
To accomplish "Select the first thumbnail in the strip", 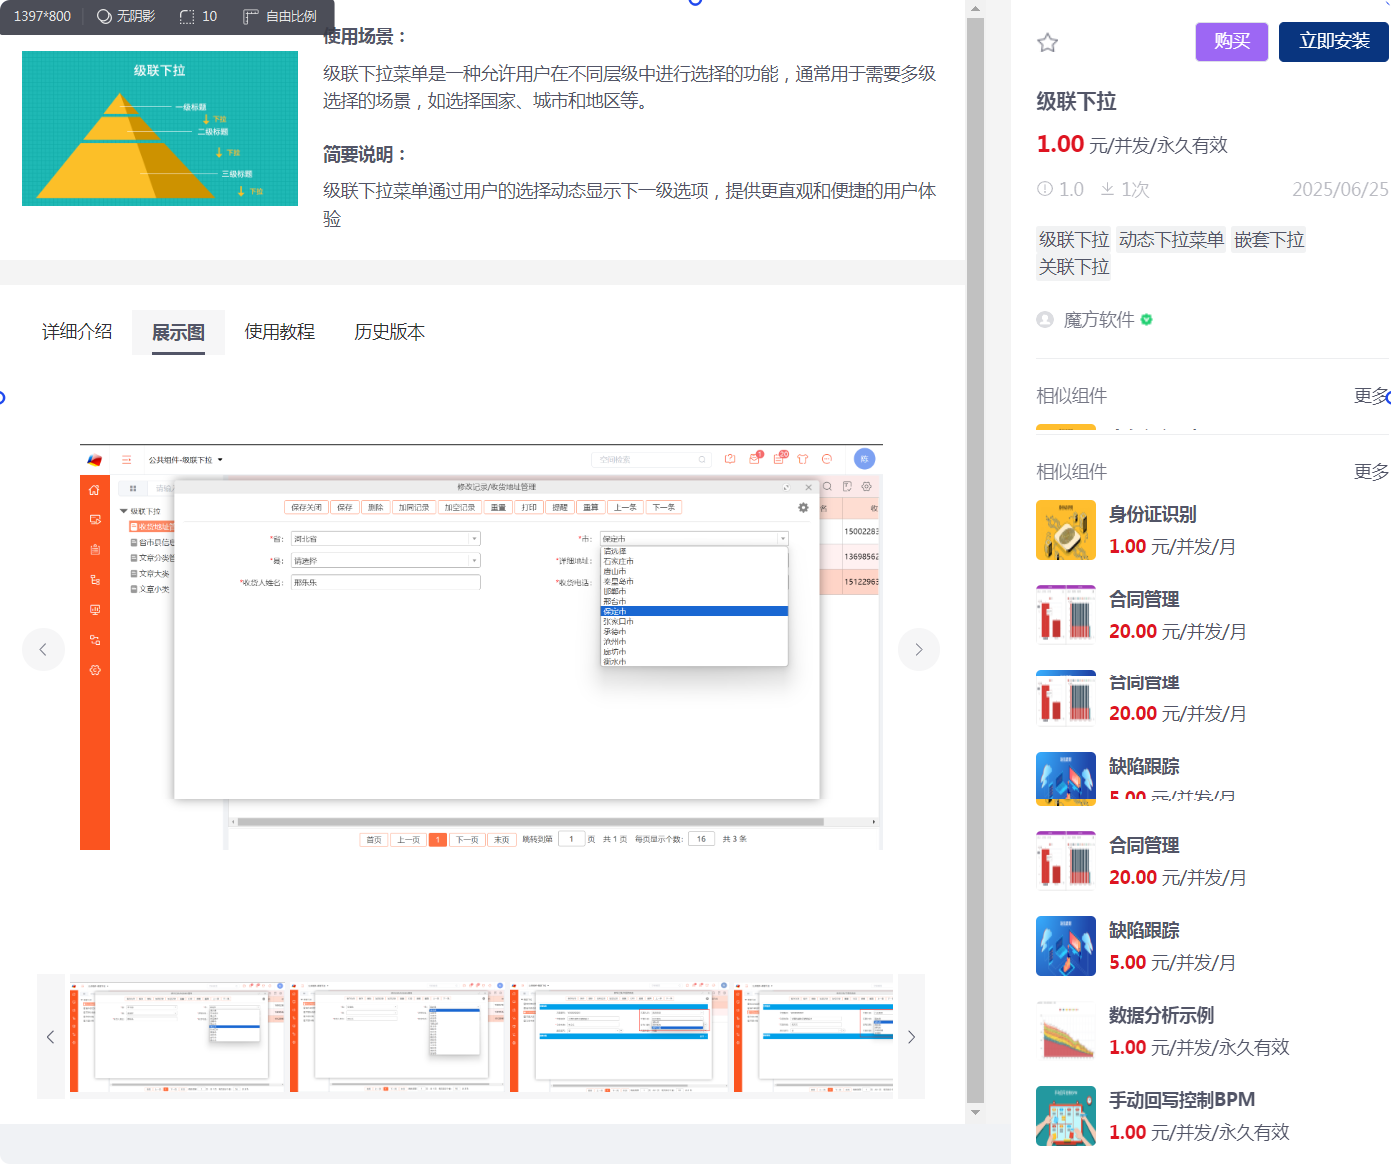I will point(177,1036).
